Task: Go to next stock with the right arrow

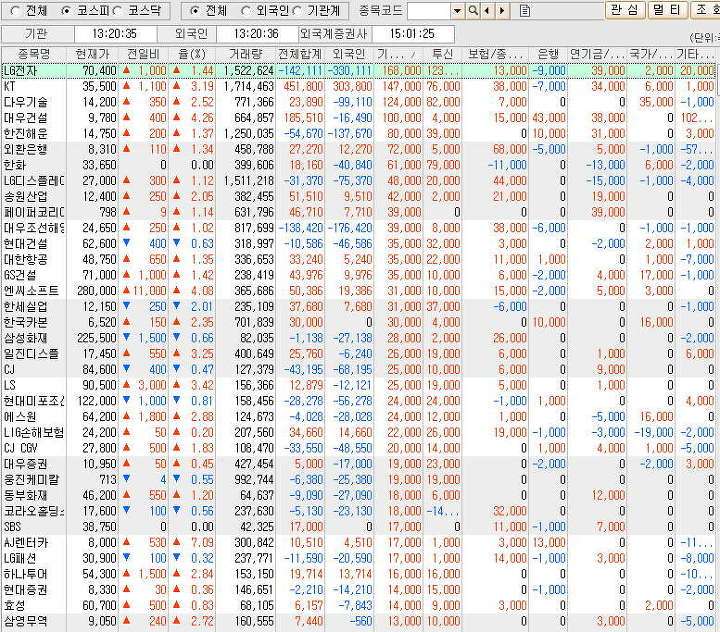Action: [x=502, y=11]
